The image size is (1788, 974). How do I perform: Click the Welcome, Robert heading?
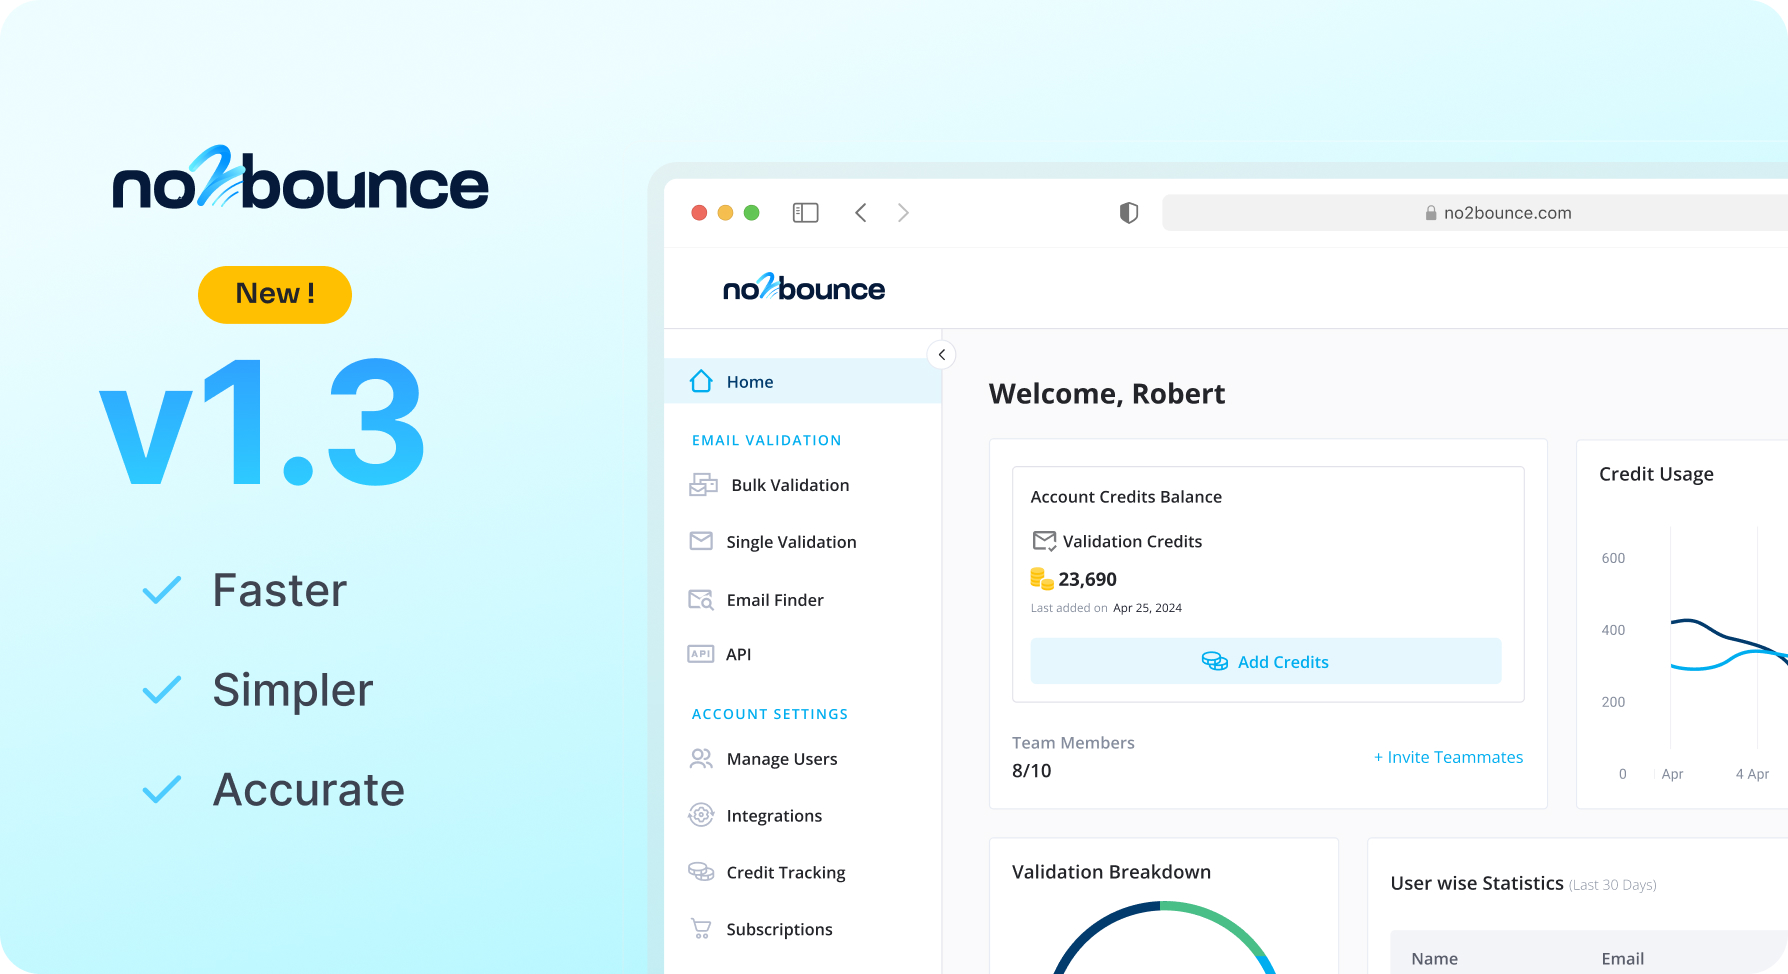pos(1107,394)
